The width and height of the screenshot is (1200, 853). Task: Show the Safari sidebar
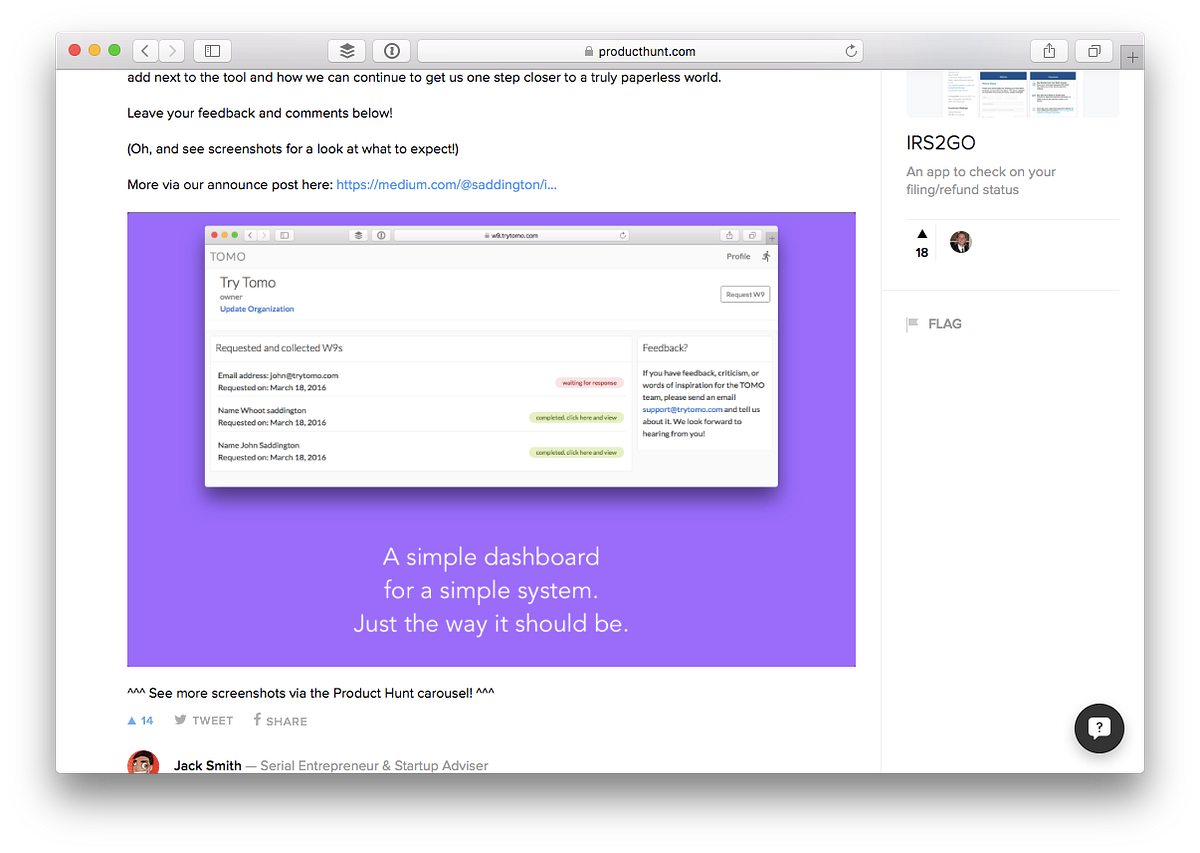[212, 51]
